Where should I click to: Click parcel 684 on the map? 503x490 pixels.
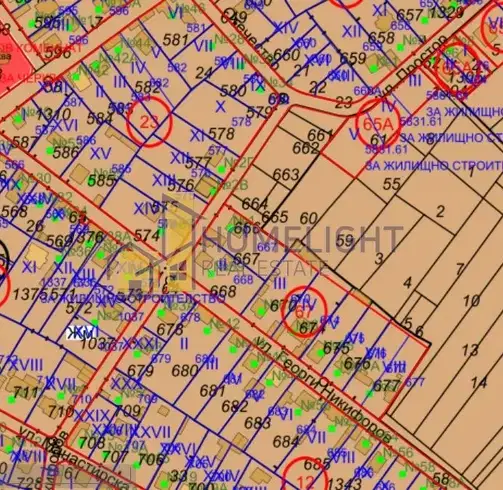coord(286,442)
